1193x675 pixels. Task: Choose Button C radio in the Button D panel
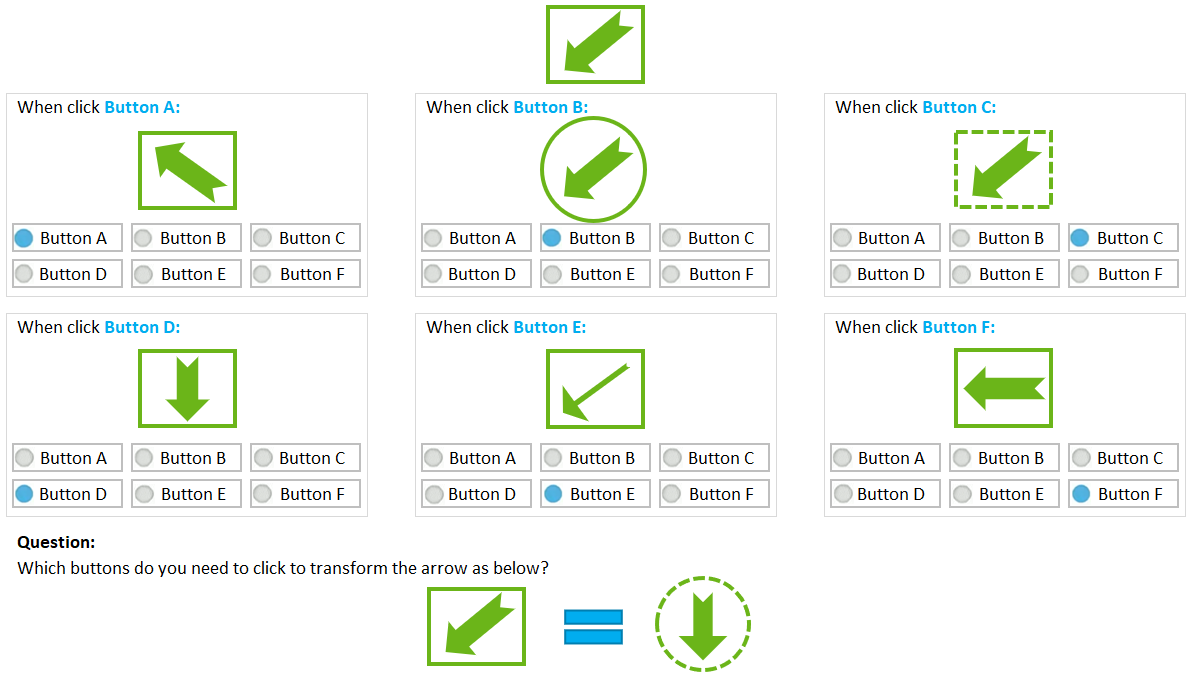point(263,458)
